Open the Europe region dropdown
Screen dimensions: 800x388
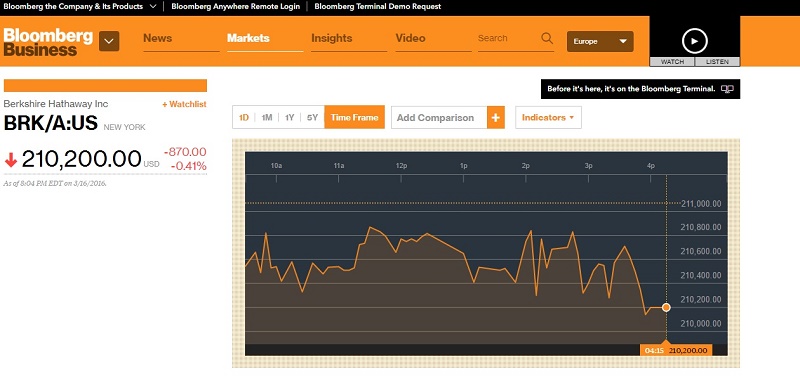click(600, 41)
